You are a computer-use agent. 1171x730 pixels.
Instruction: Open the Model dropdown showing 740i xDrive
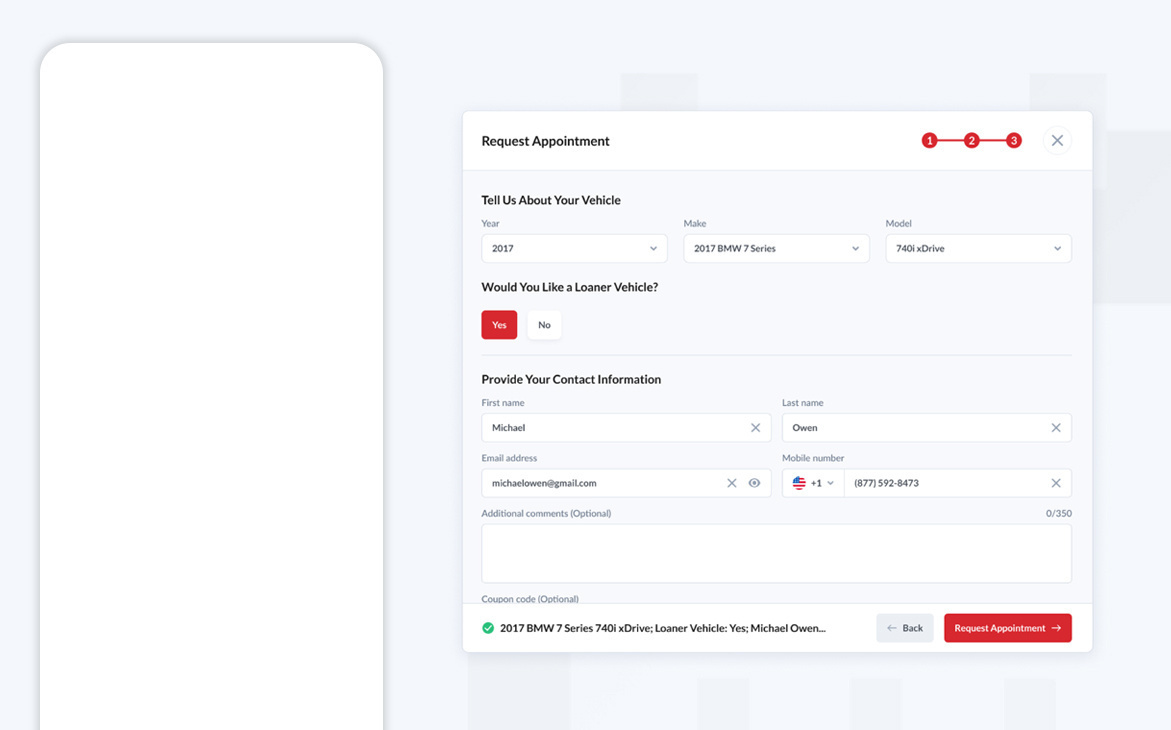tap(977, 249)
